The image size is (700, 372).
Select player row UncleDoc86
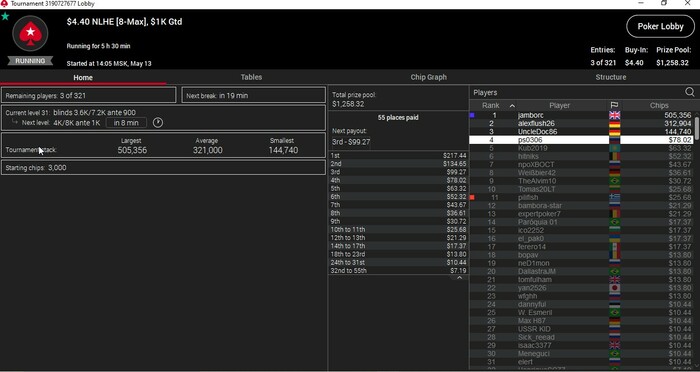581,132
